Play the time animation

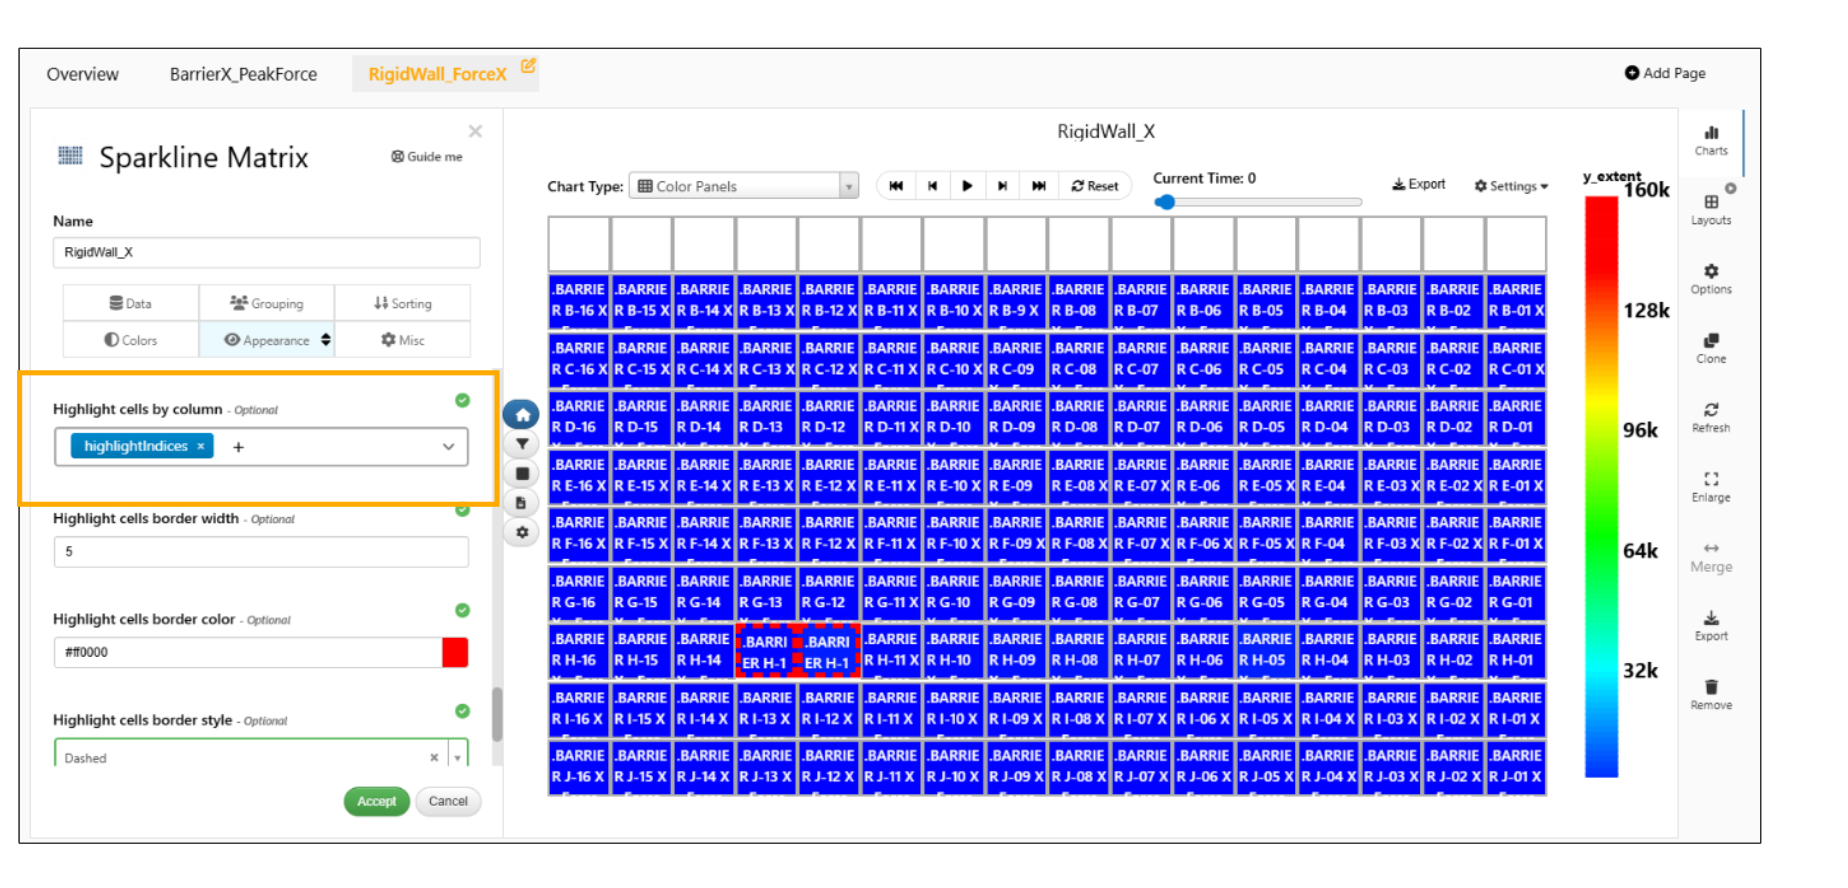pos(967,186)
